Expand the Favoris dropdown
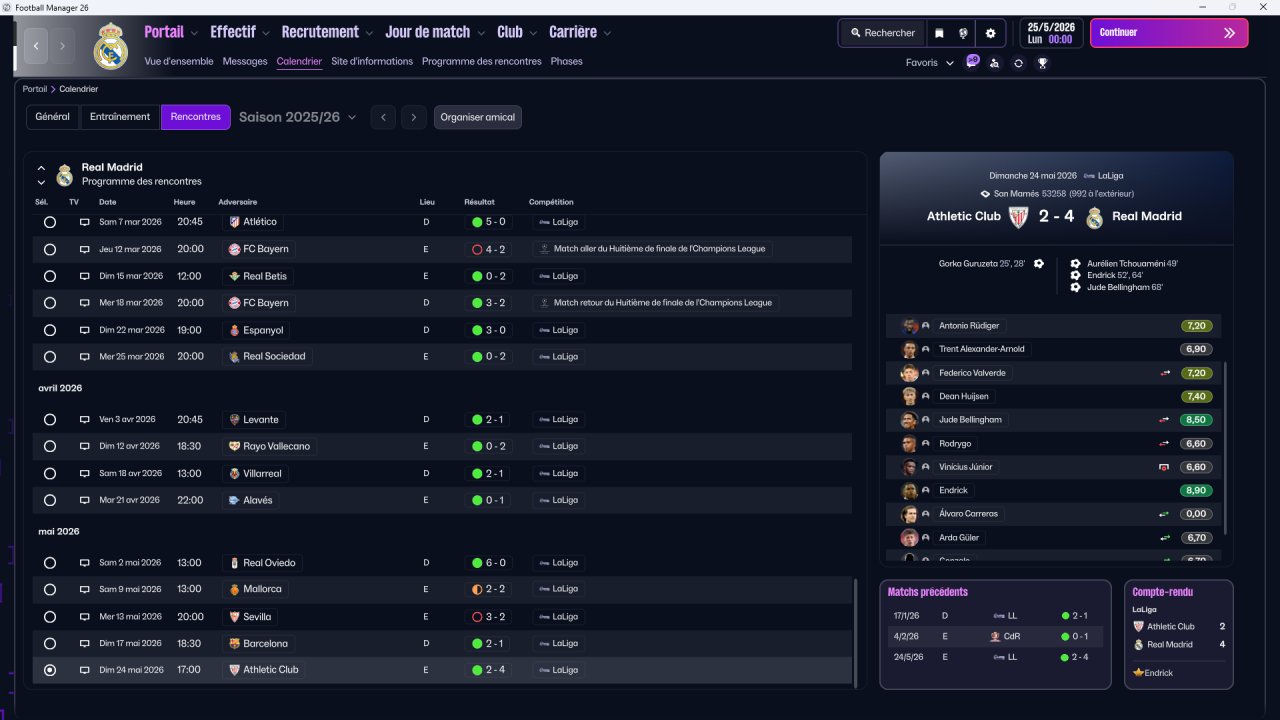1280x720 pixels. (930, 63)
